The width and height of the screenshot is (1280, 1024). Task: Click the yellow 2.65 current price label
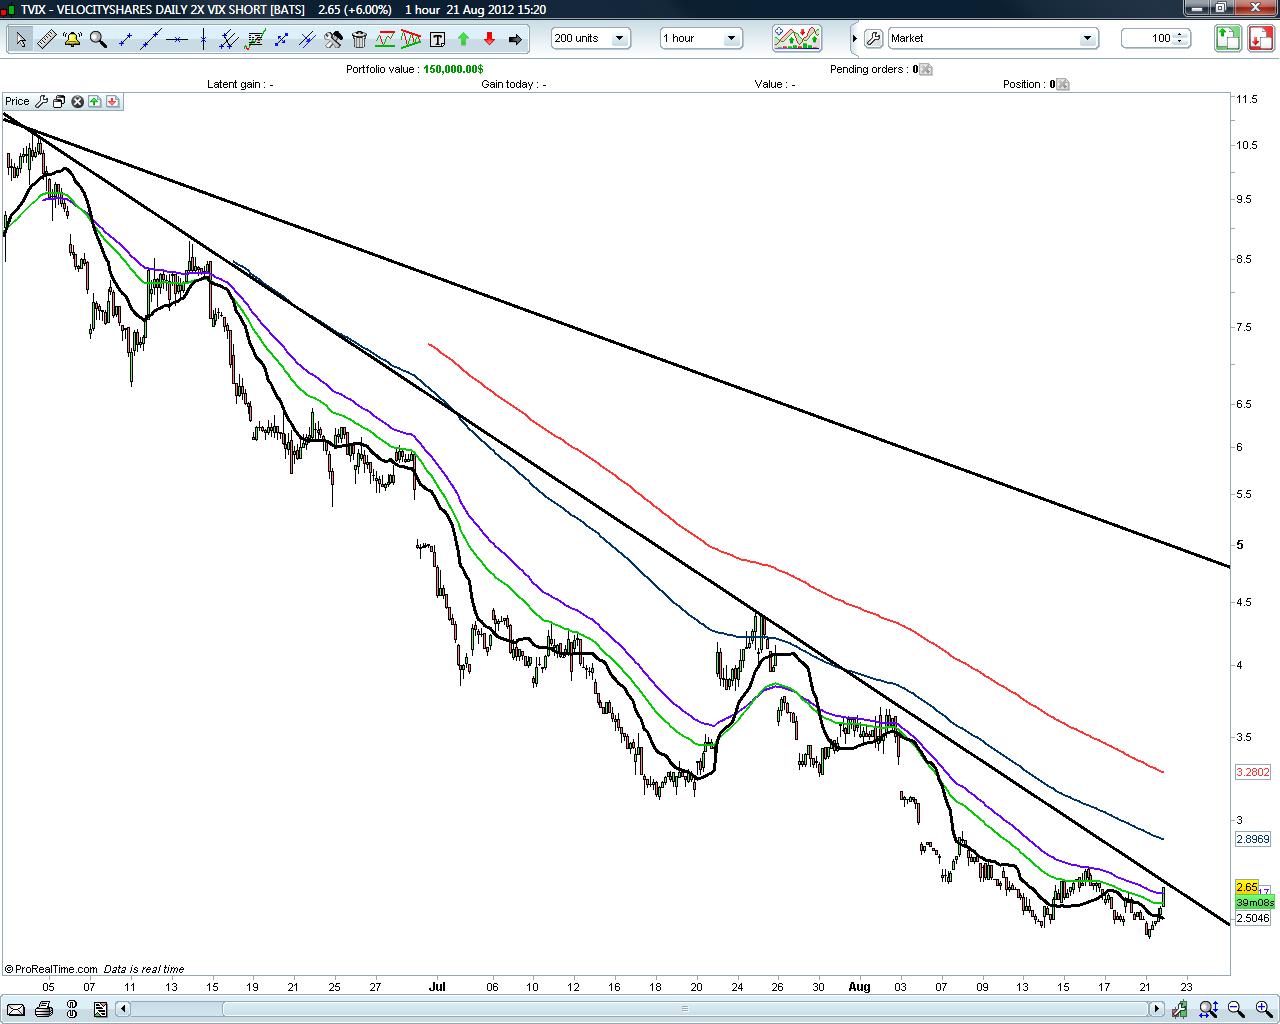(1247, 887)
